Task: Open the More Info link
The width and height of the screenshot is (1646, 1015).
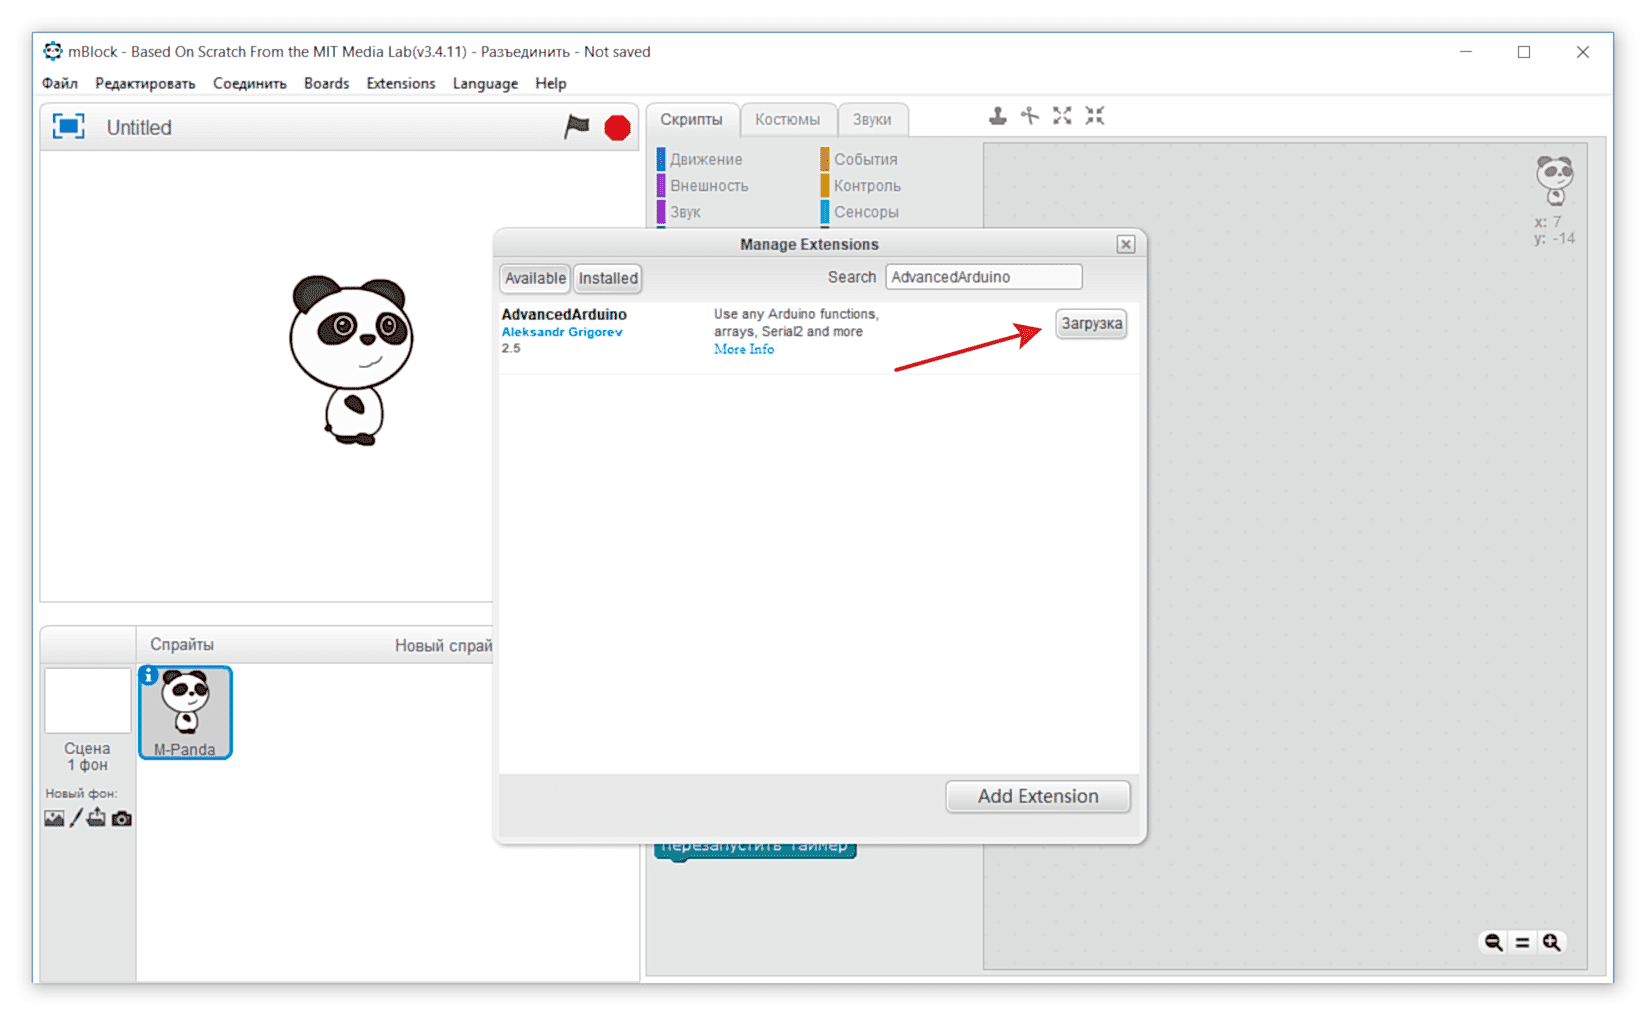Action: tap(743, 349)
